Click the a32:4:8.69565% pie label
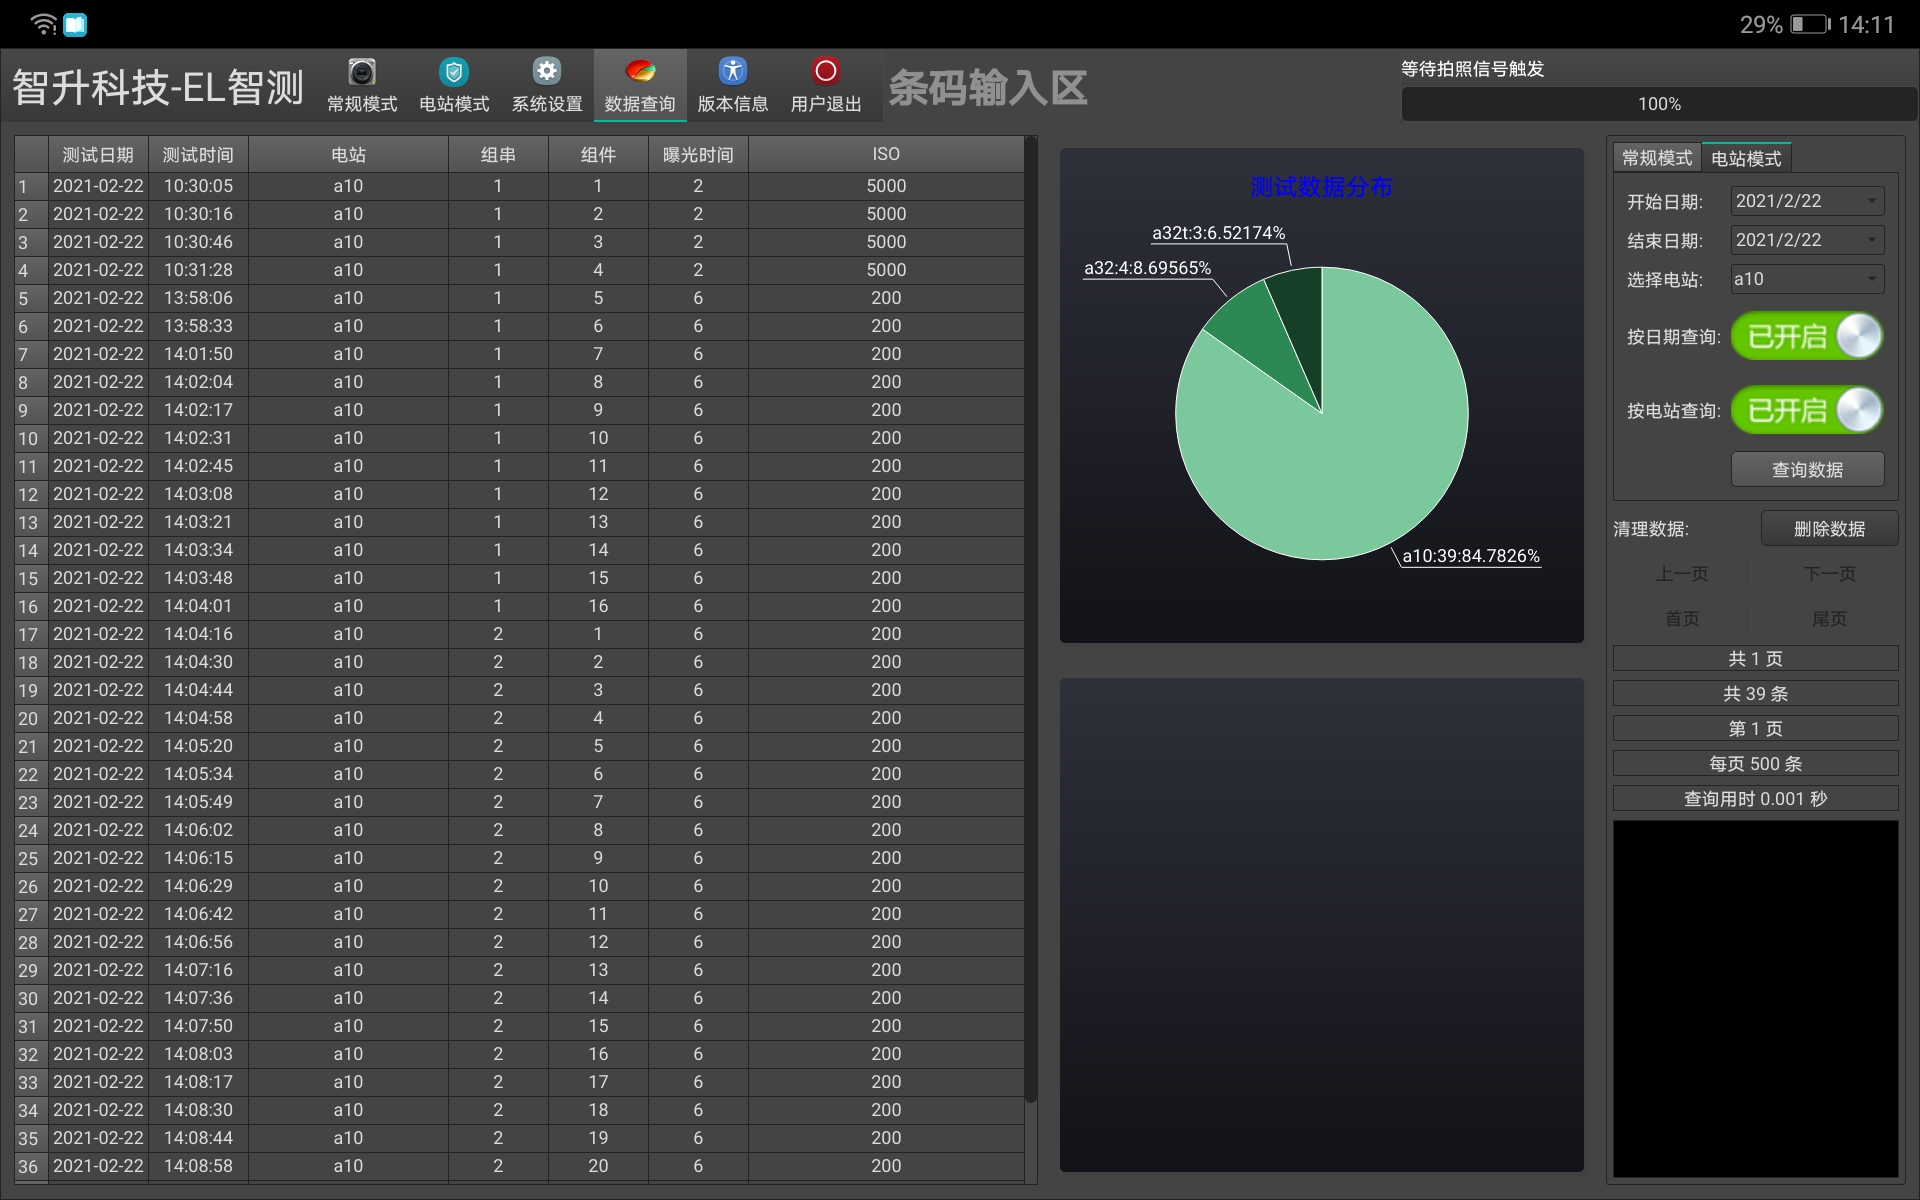 pos(1147,268)
